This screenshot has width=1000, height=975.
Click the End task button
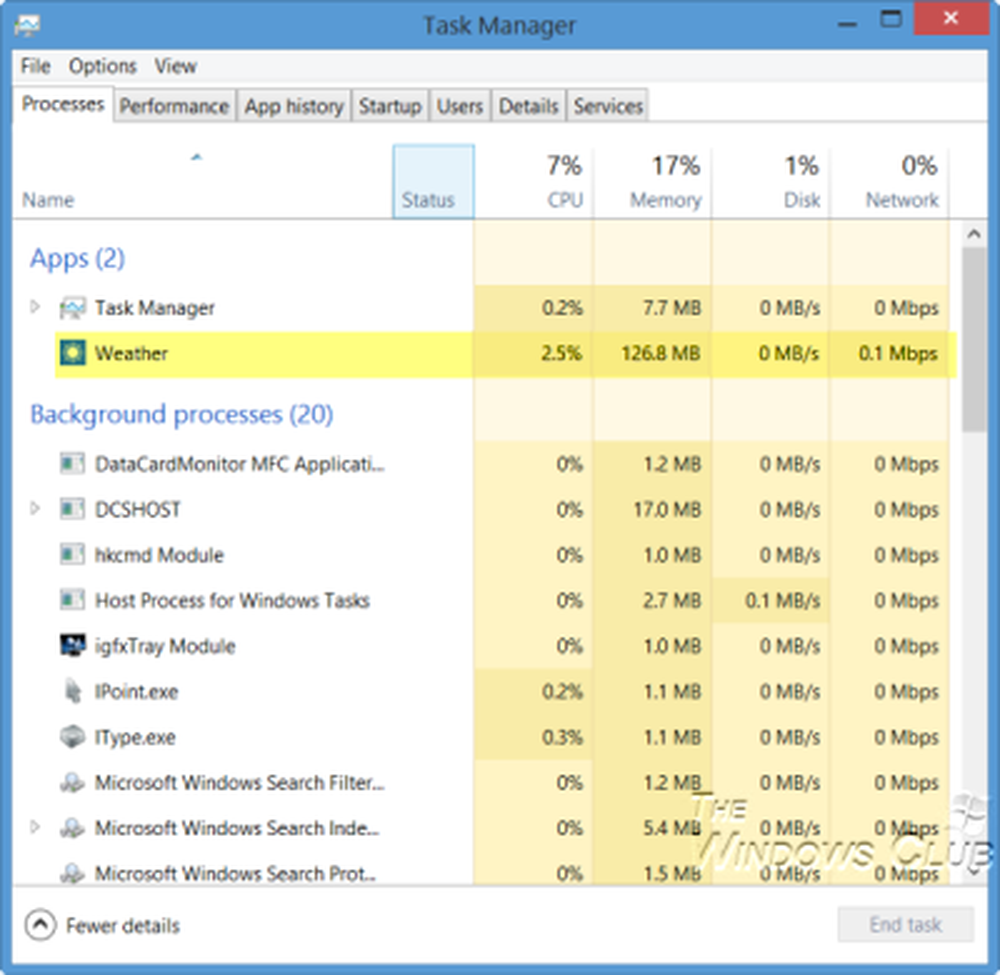tap(906, 924)
